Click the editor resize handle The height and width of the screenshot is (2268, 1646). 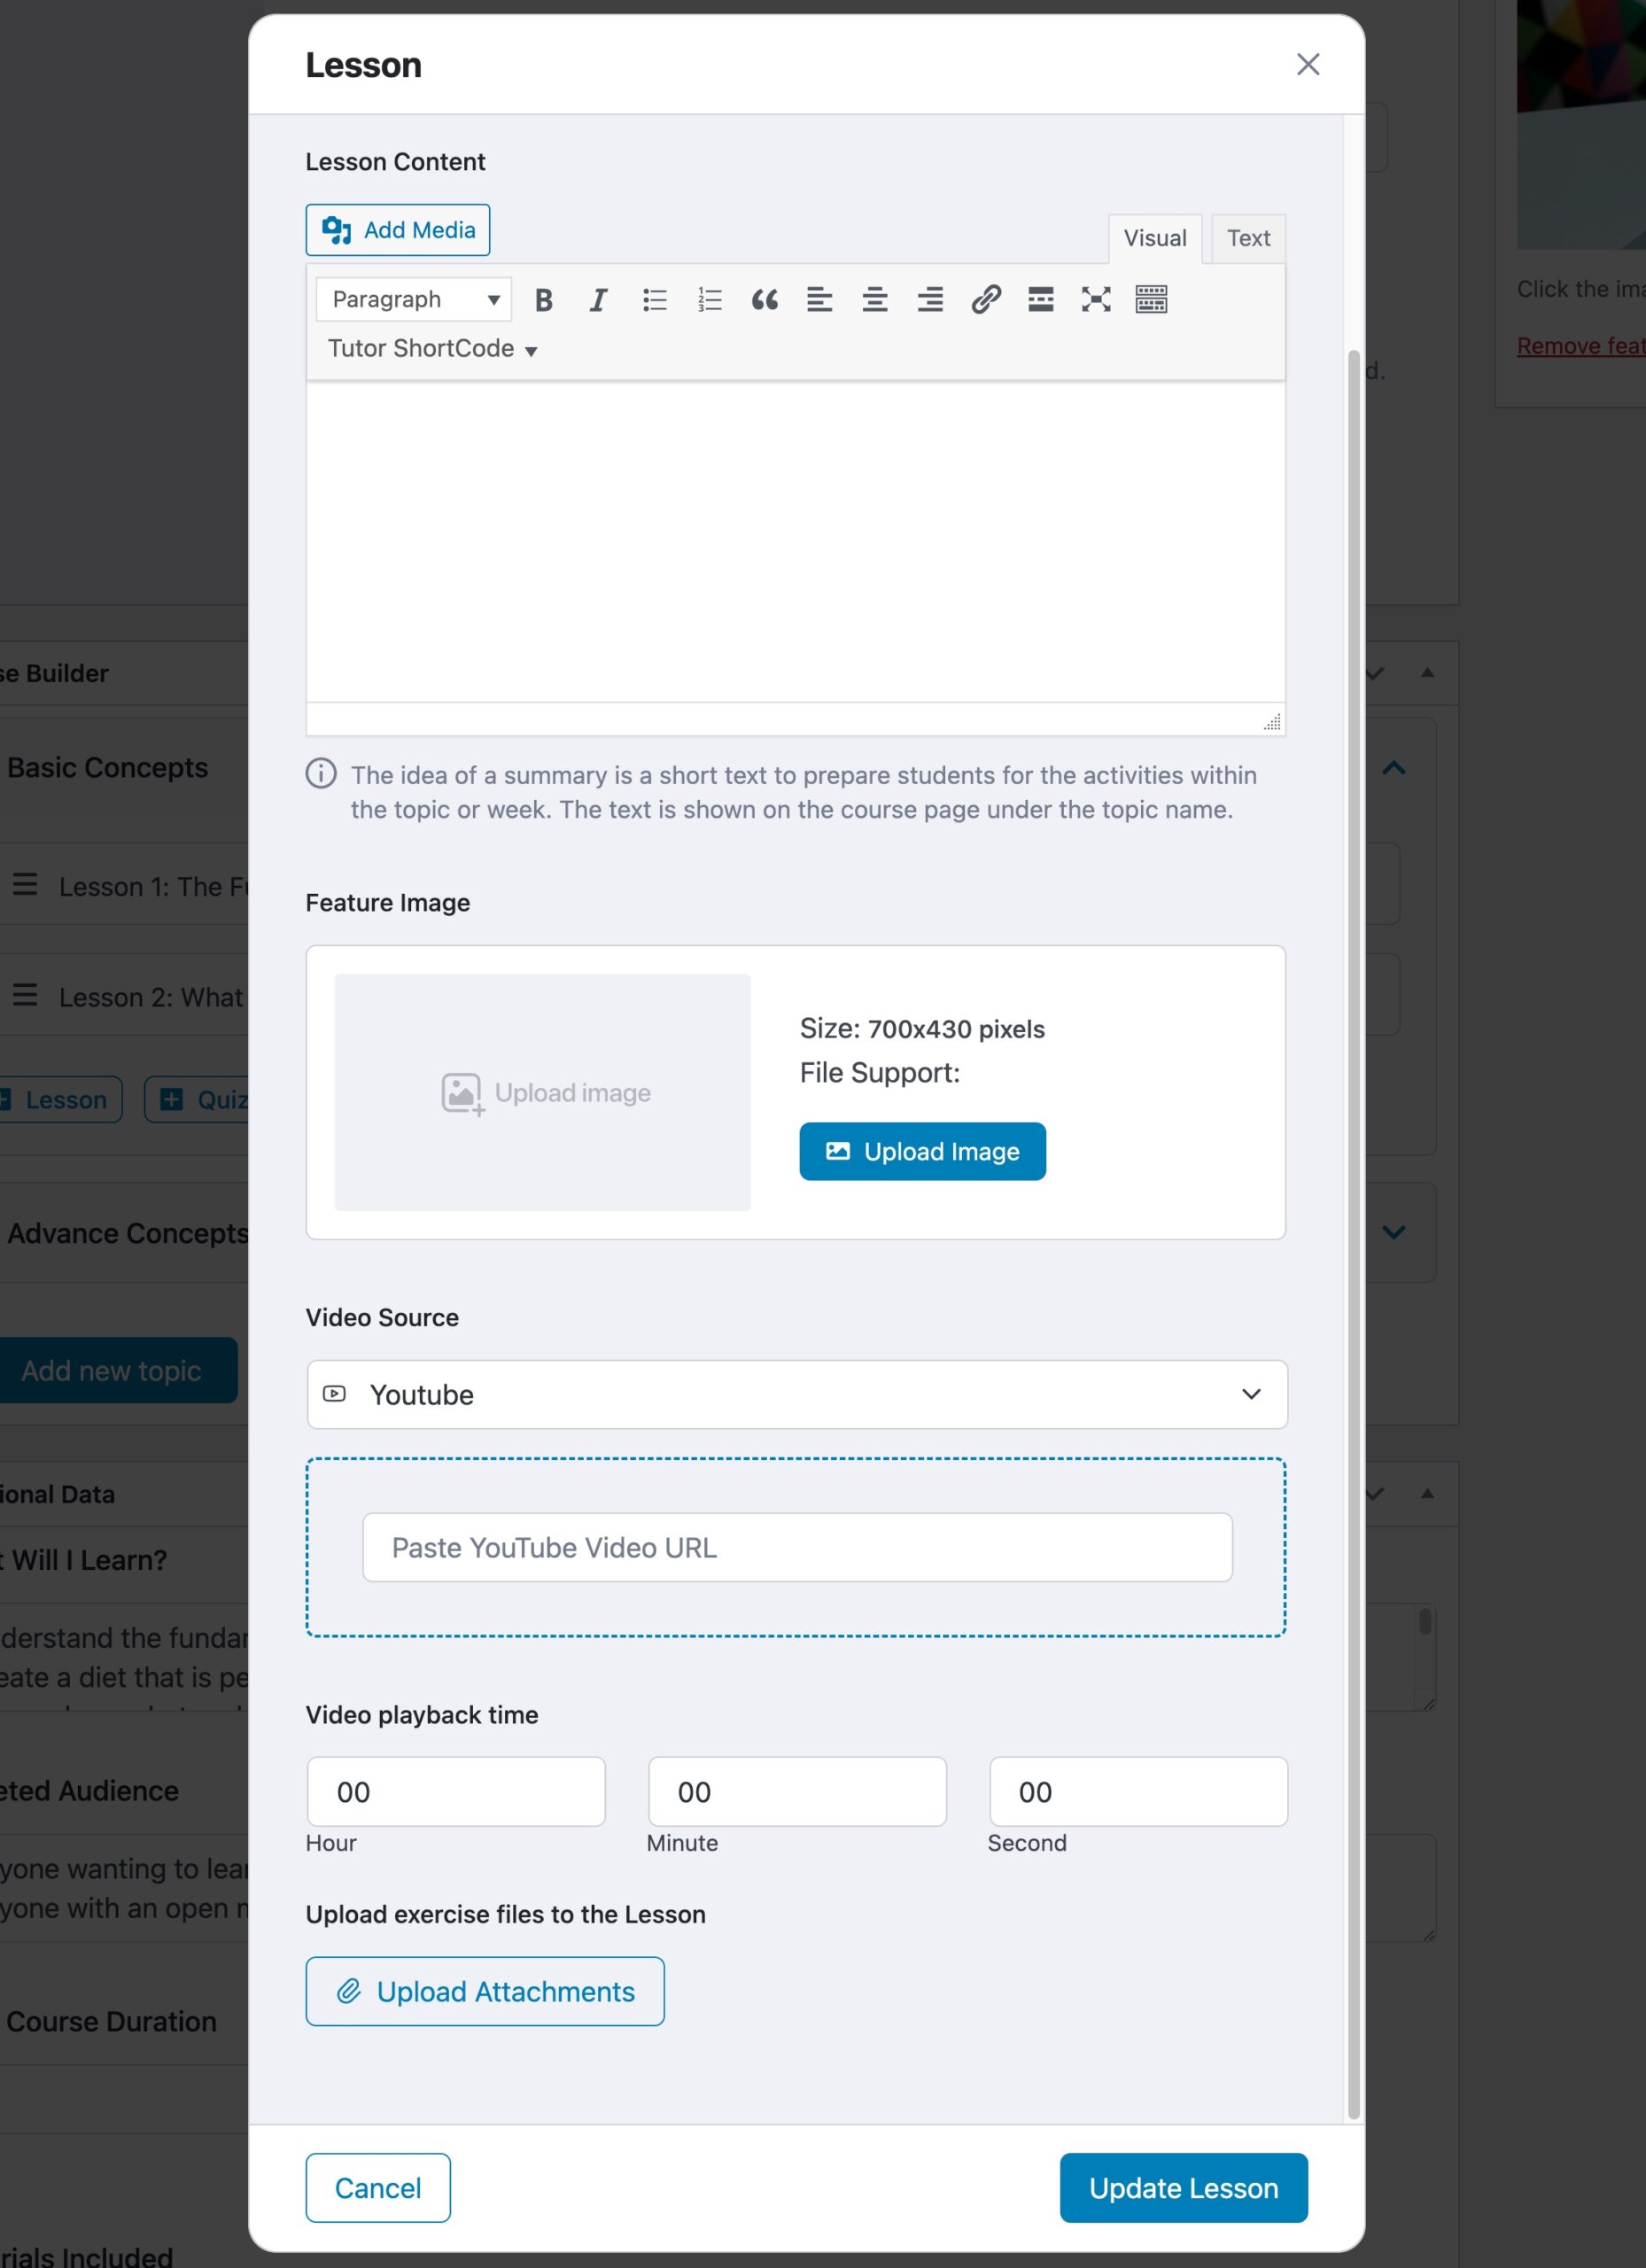1272,722
